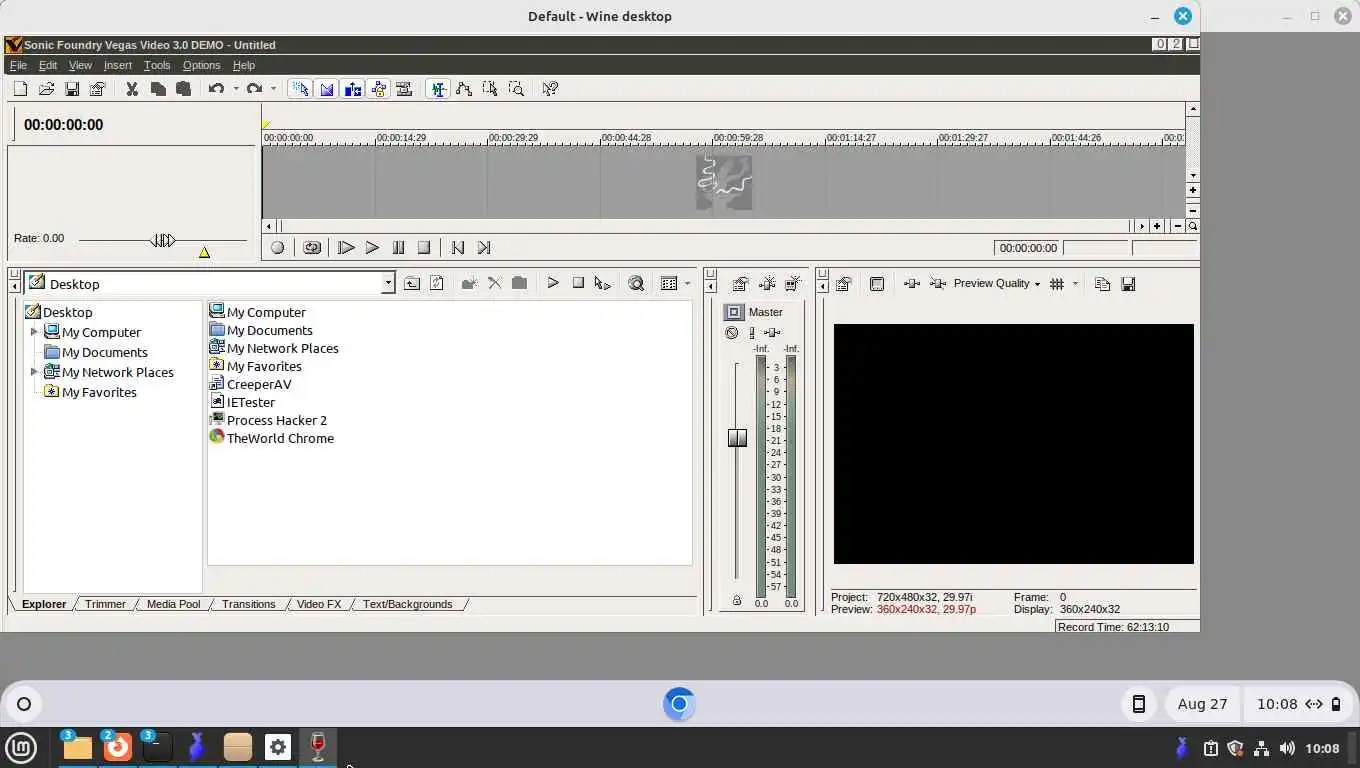Switch to the Video FX tab
Image resolution: width=1360 pixels, height=768 pixels.
pyautogui.click(x=319, y=604)
